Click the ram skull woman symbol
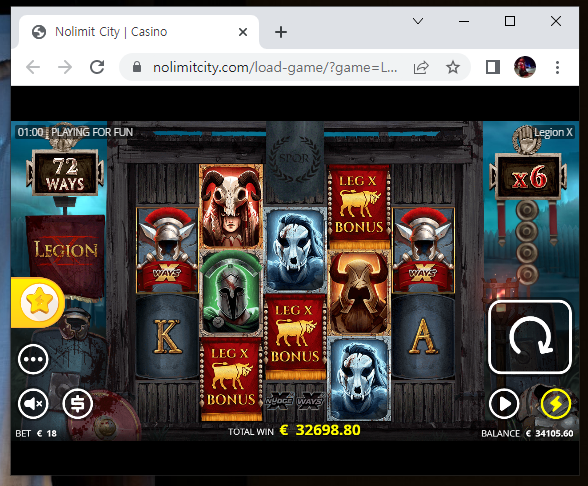 pyautogui.click(x=231, y=207)
